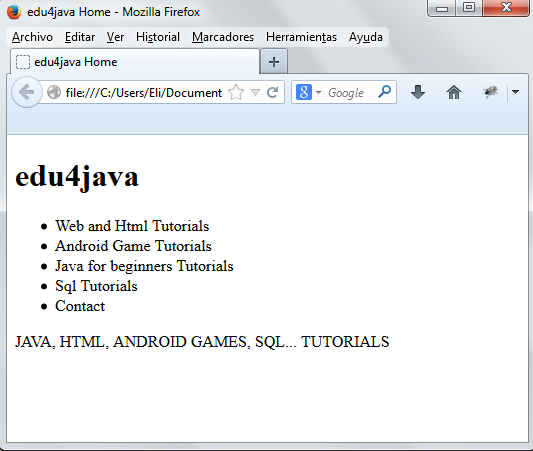This screenshot has height=451, width=533.
Task: Reload the page with the refresh icon
Action: click(273, 92)
